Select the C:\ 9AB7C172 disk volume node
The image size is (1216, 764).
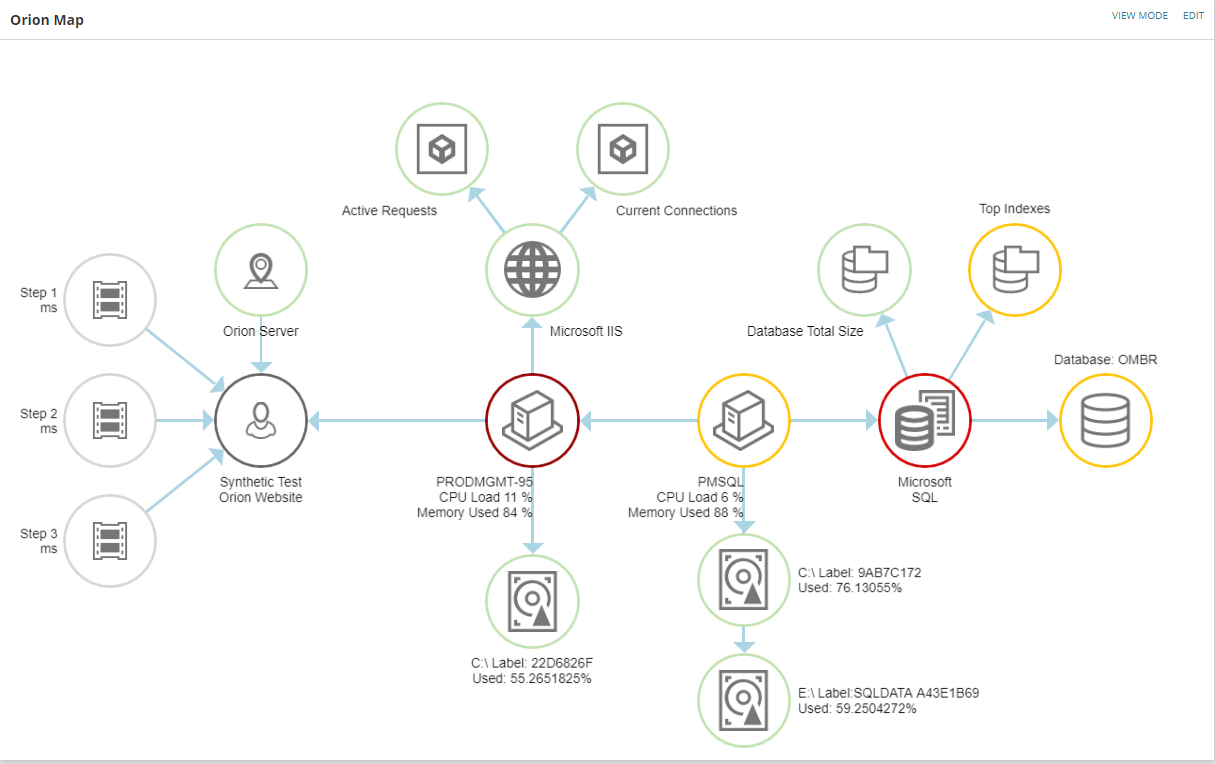744,581
